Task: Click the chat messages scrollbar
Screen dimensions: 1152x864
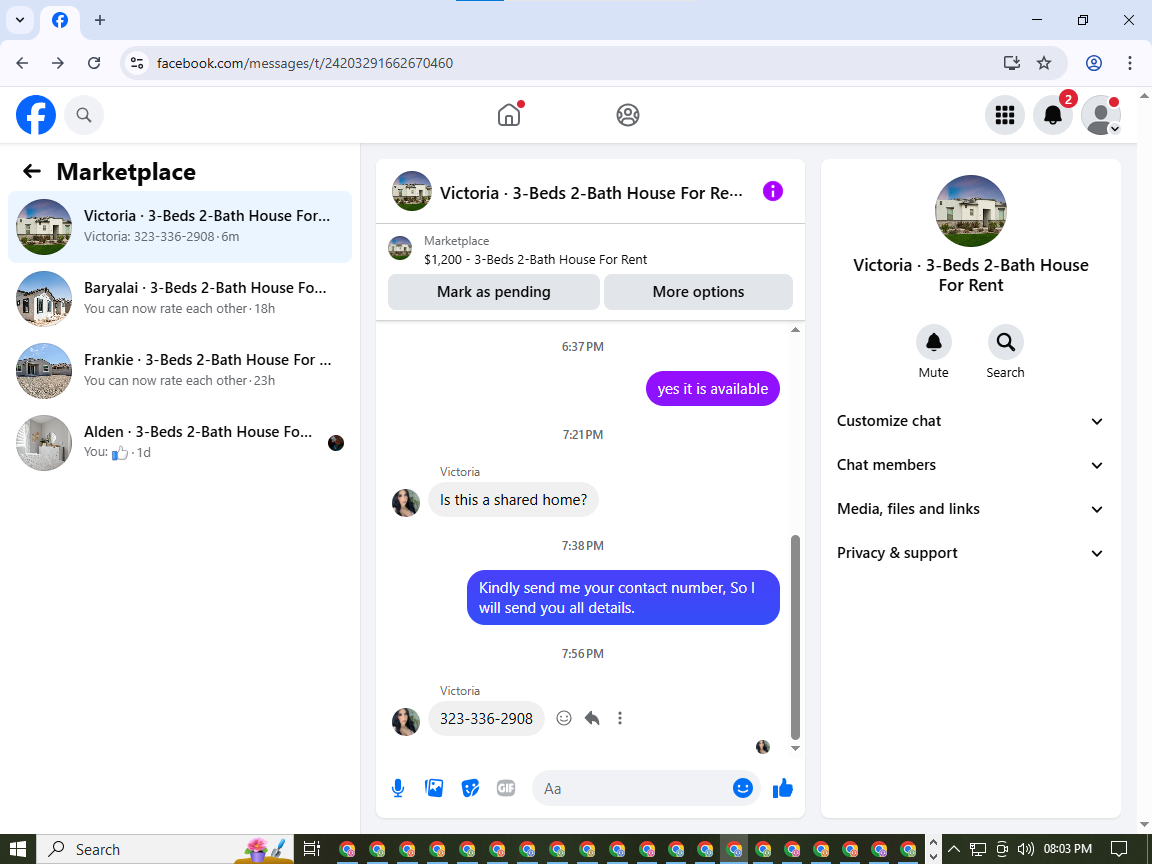Action: [x=795, y=638]
